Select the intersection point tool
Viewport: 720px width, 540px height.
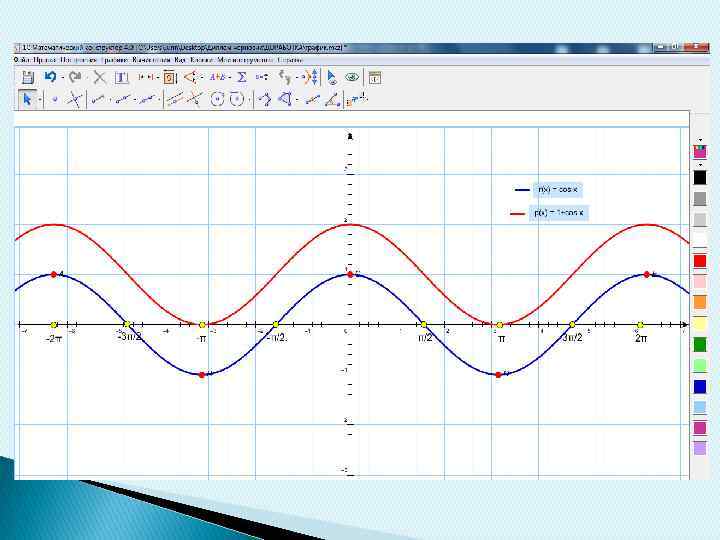click(74, 99)
